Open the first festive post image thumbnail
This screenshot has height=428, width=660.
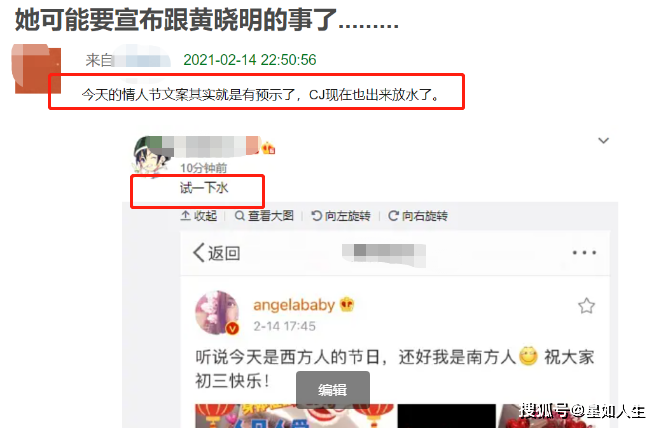[294, 416]
